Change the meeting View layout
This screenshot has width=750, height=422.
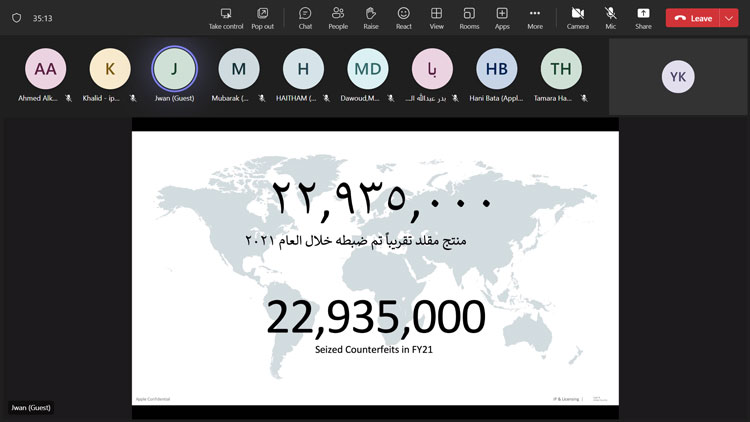436,17
